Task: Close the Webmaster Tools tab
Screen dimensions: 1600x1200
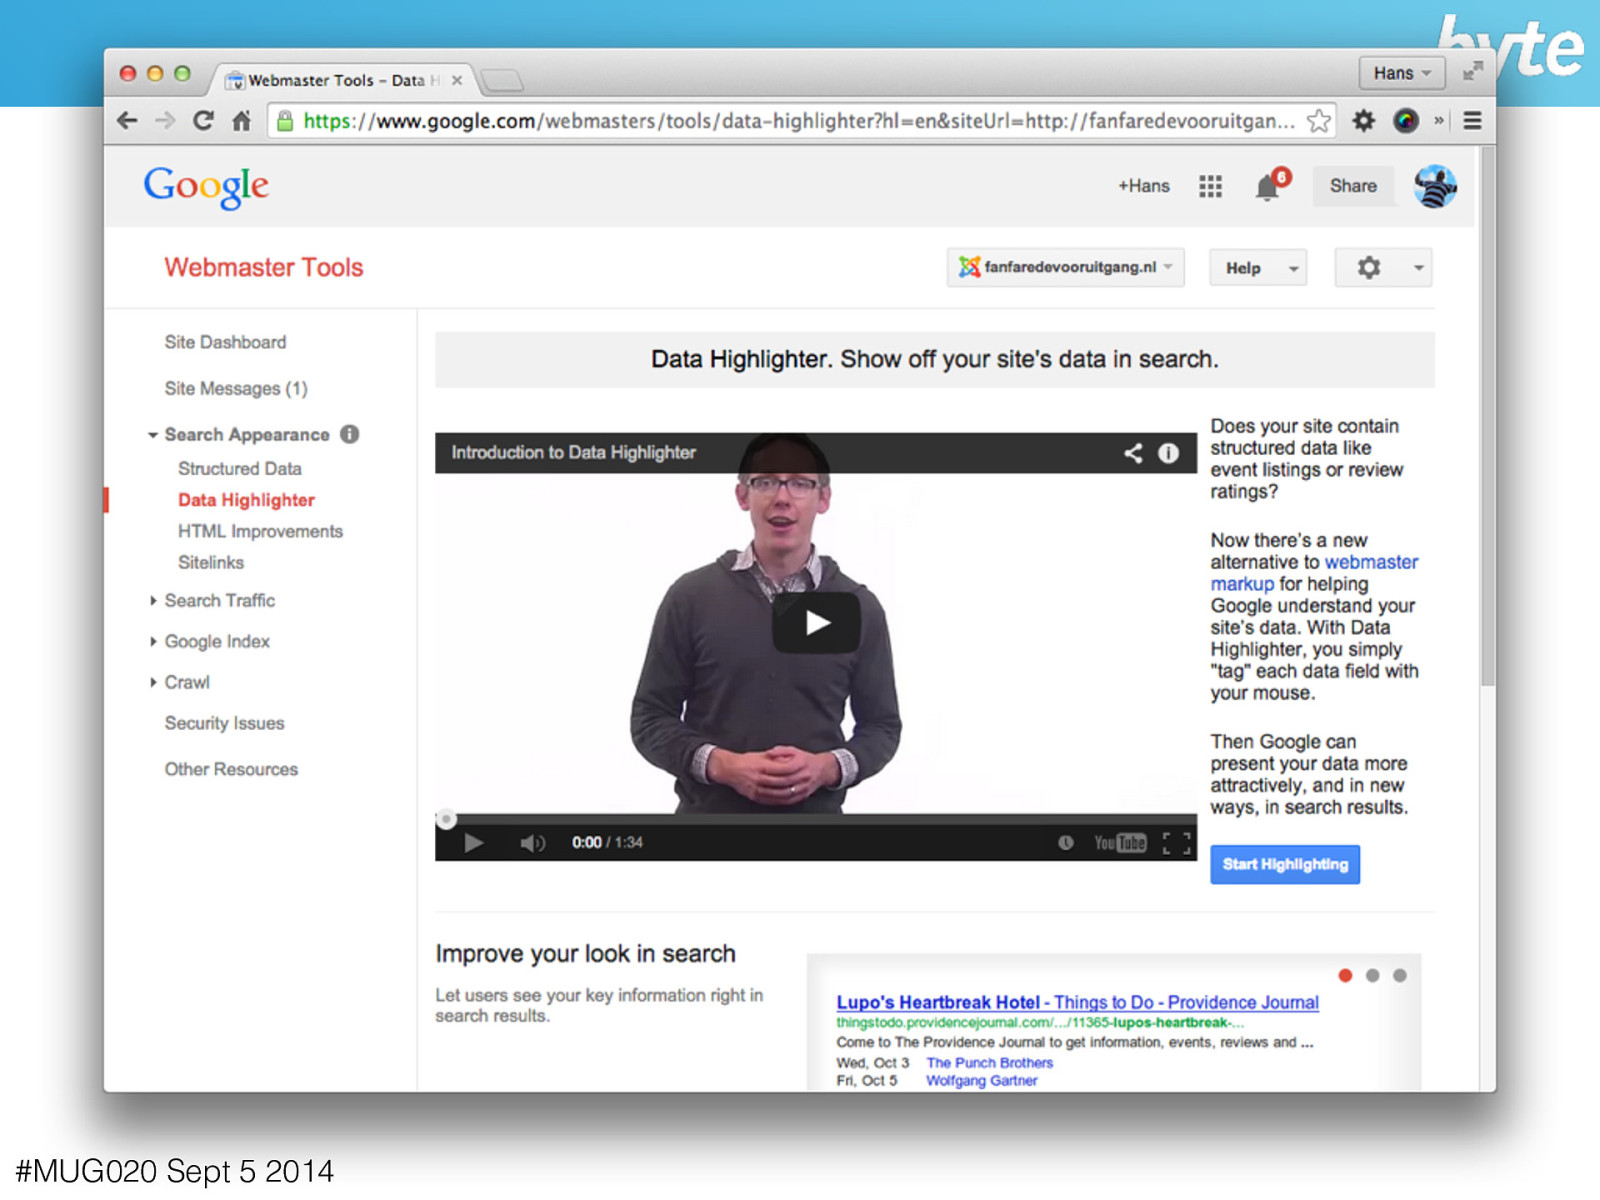Action: click(457, 80)
